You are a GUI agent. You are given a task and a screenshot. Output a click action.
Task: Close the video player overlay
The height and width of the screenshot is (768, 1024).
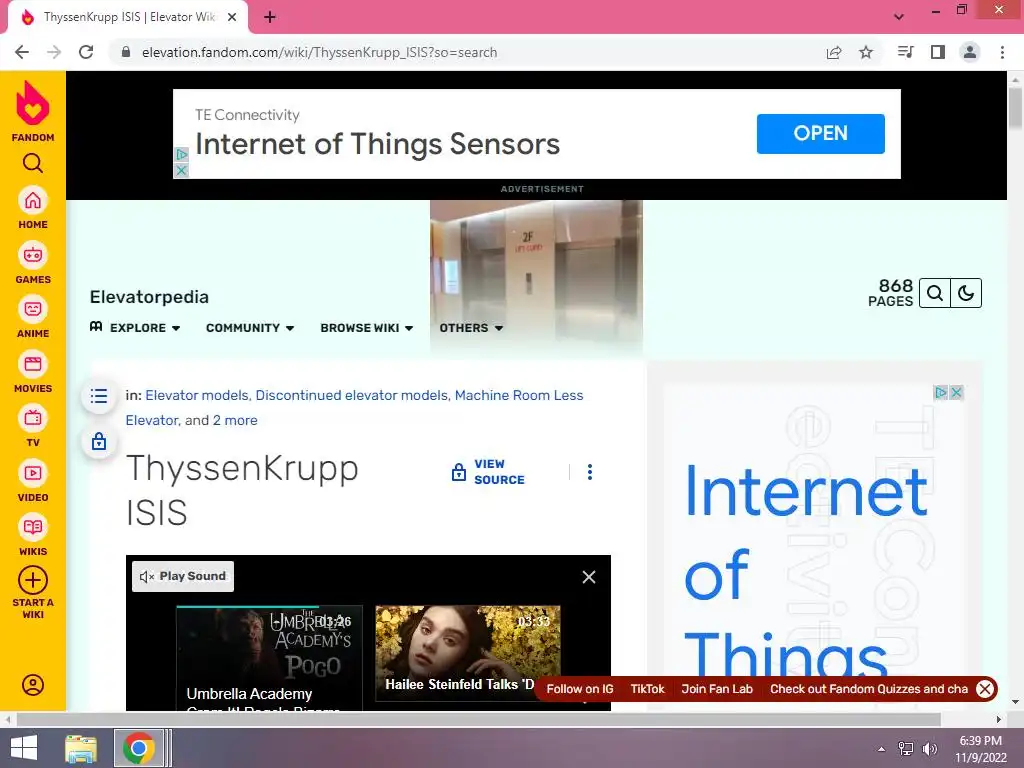(x=589, y=577)
